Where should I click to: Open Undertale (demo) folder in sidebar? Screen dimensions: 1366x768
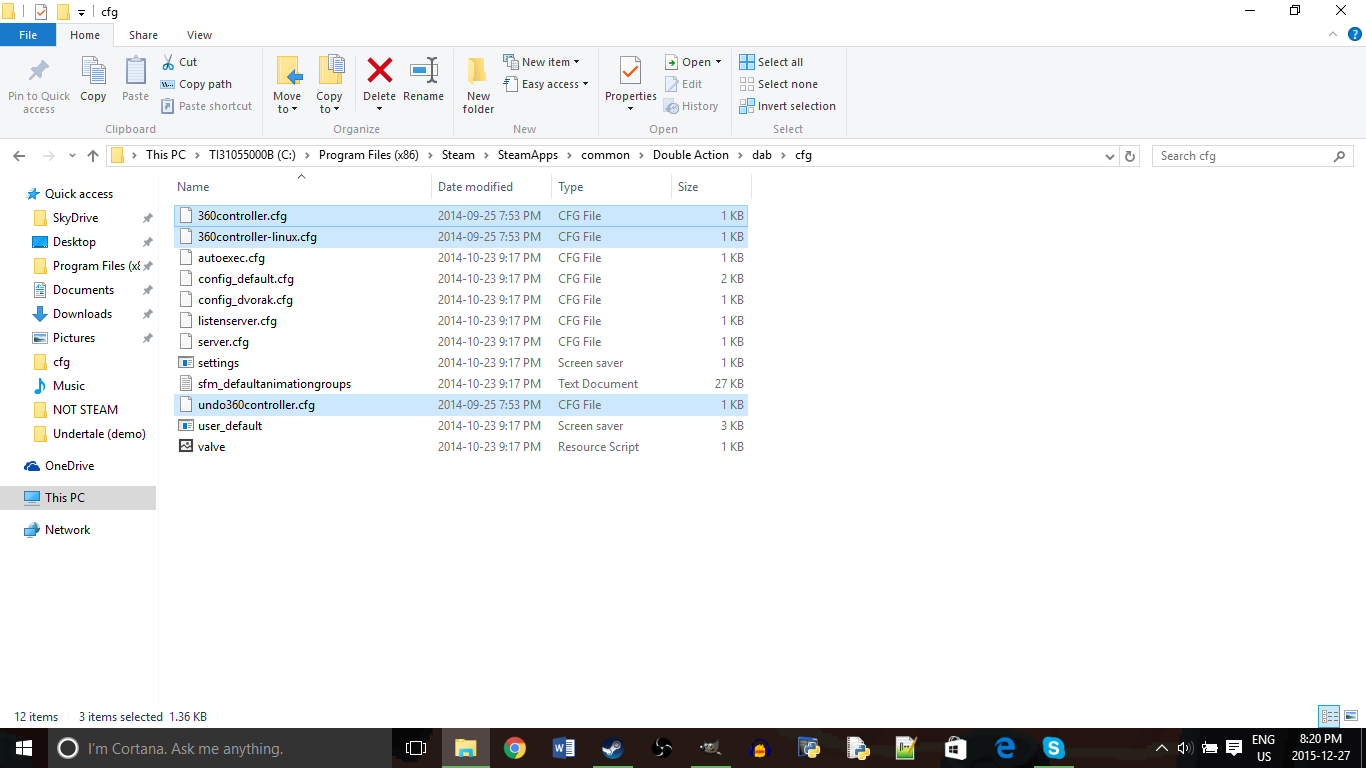[x=99, y=434]
